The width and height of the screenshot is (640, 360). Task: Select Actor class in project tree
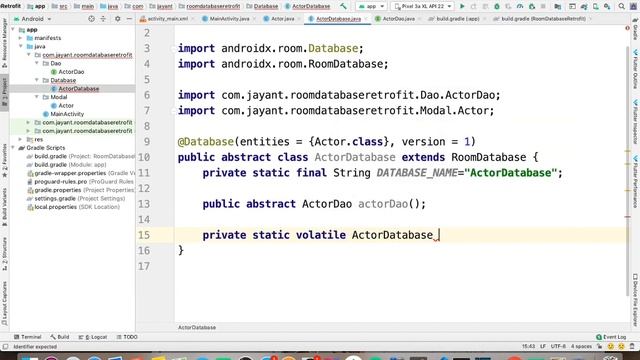62,106
